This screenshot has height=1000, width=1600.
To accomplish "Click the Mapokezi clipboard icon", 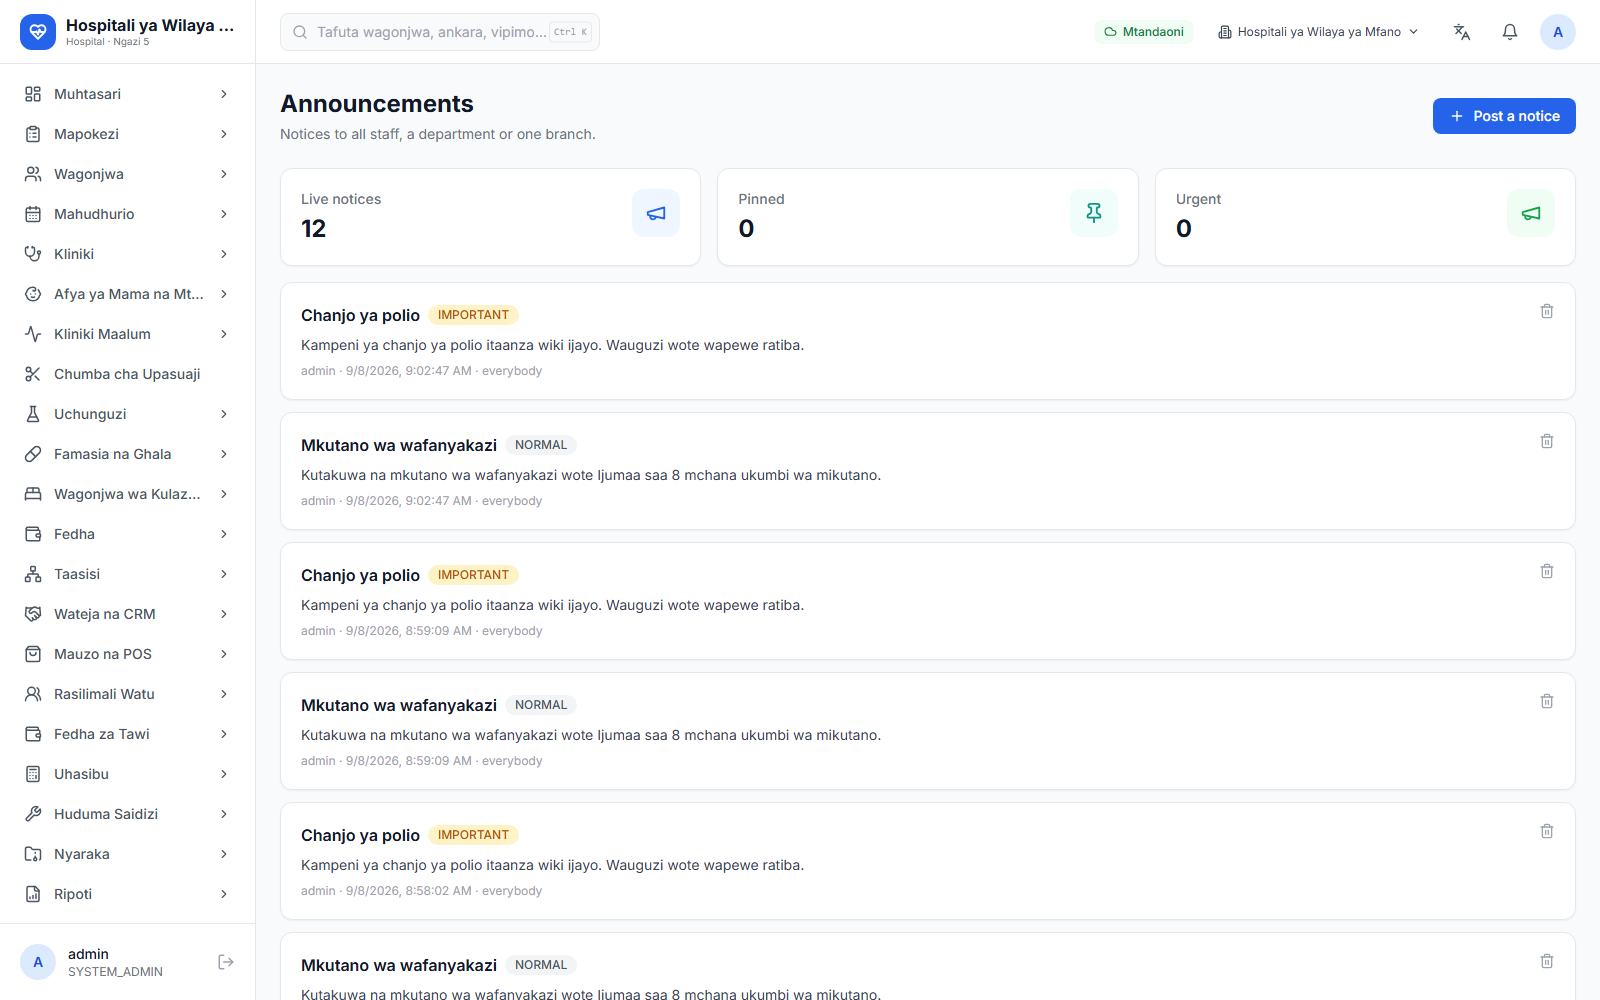I will click(x=33, y=134).
